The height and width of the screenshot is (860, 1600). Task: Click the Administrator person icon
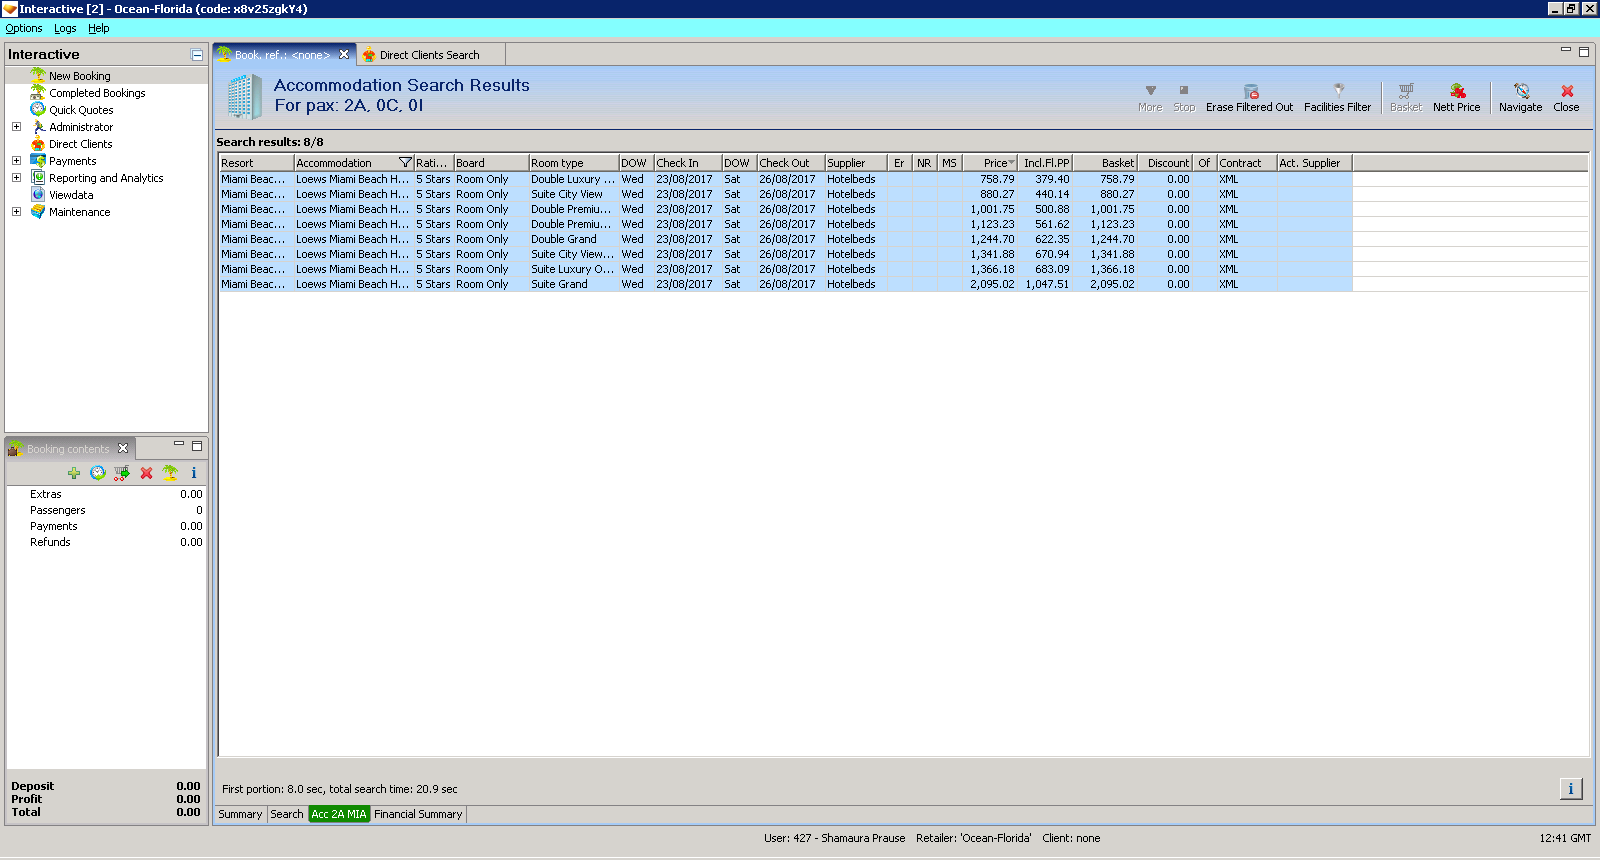point(38,126)
